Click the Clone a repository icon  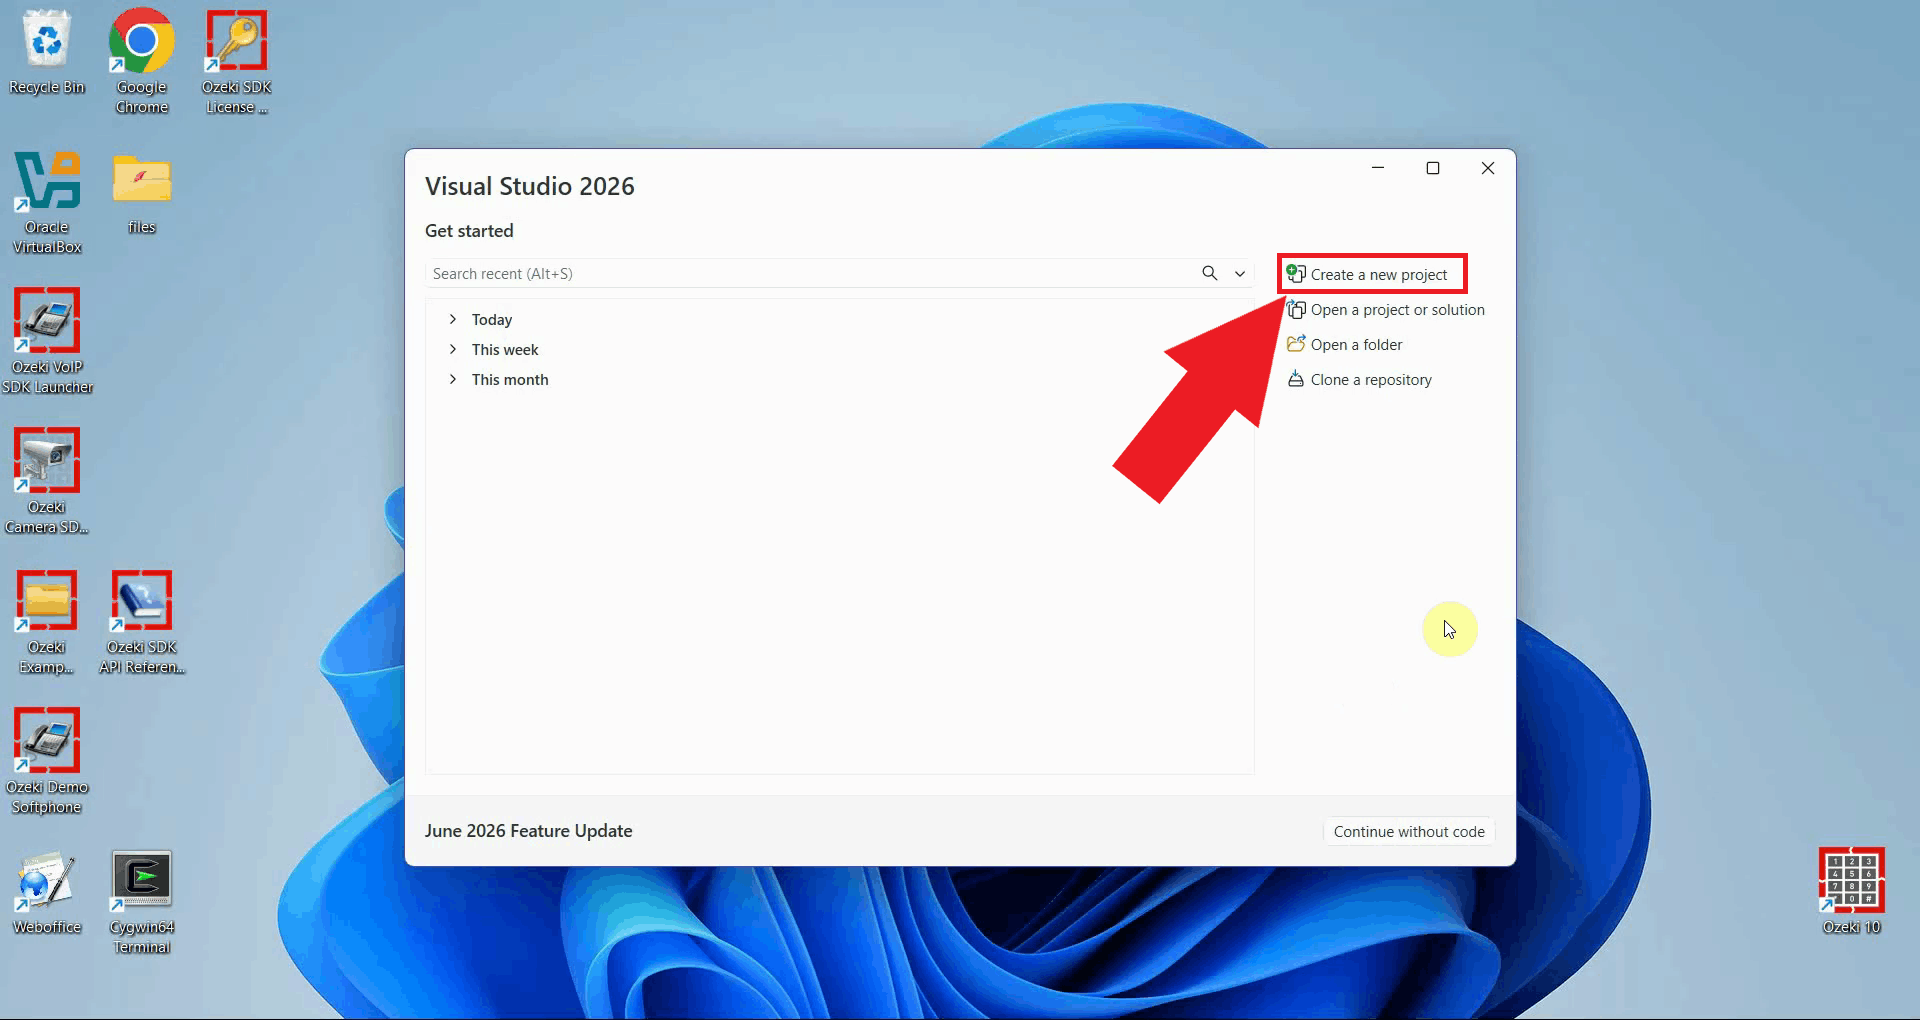click(x=1296, y=379)
